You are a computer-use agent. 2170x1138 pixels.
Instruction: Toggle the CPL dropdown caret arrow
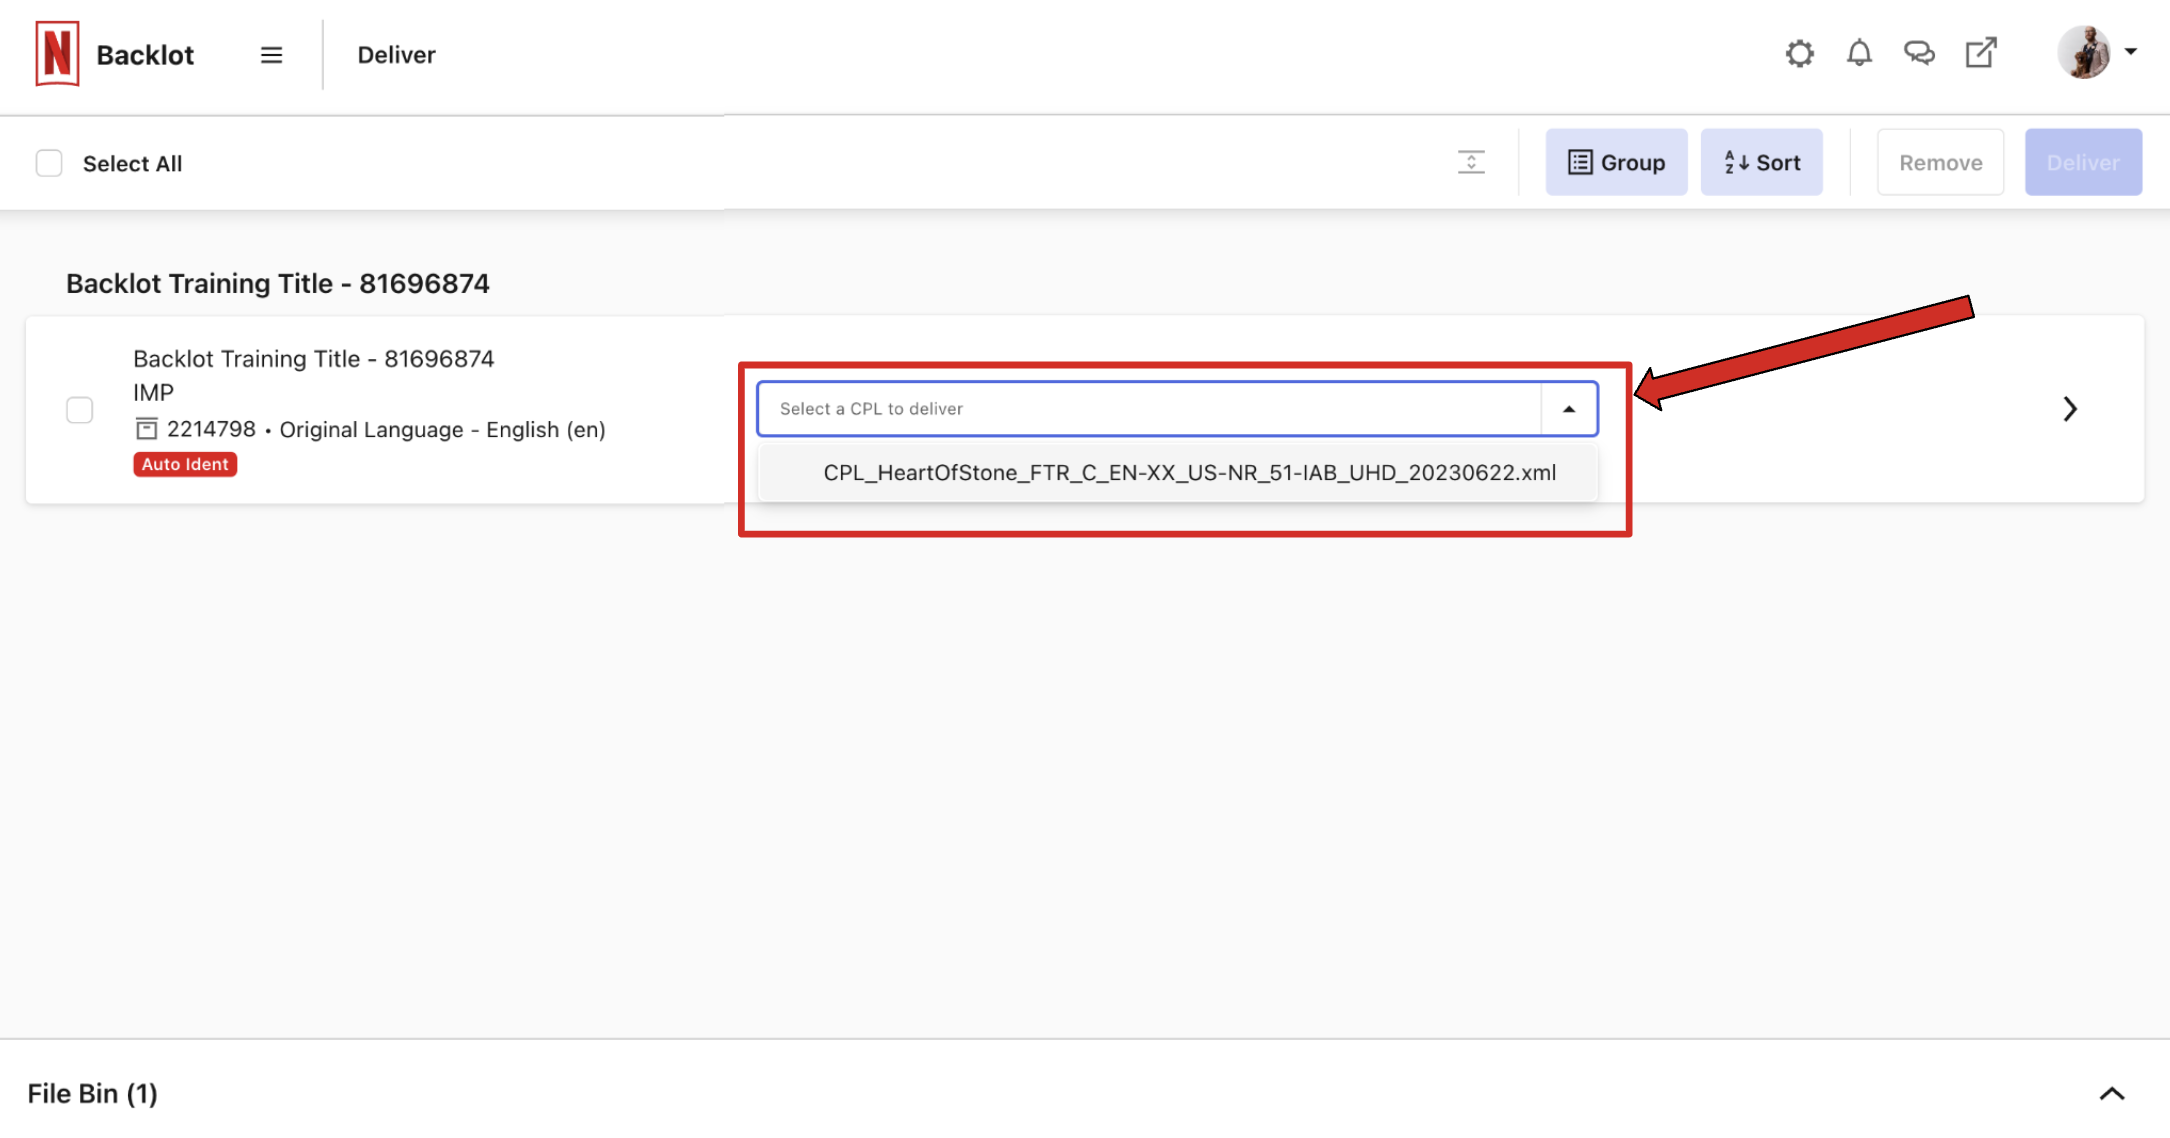(1569, 409)
